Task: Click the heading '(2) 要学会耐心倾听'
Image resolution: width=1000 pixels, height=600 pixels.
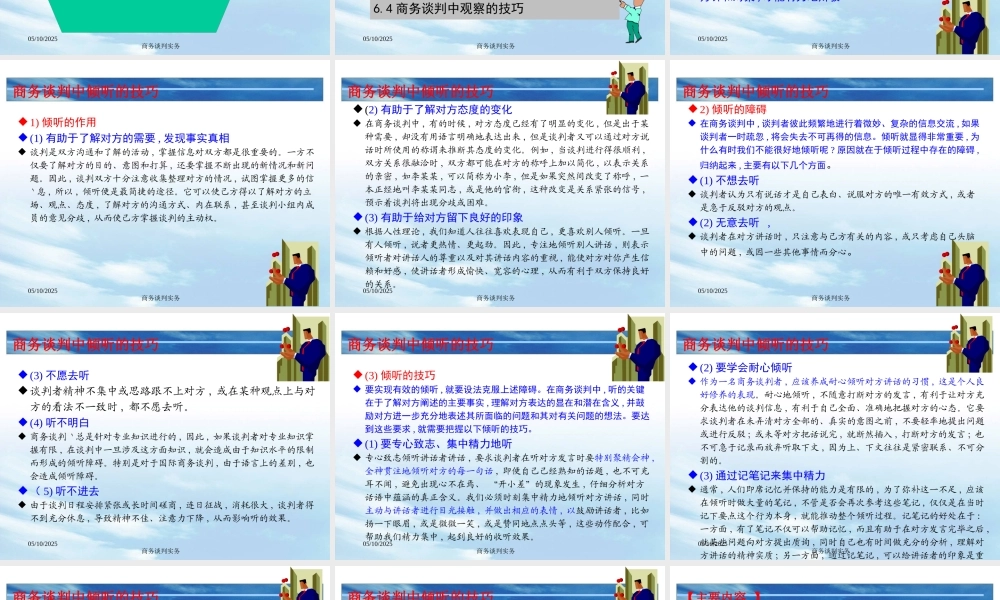Action: (746, 368)
